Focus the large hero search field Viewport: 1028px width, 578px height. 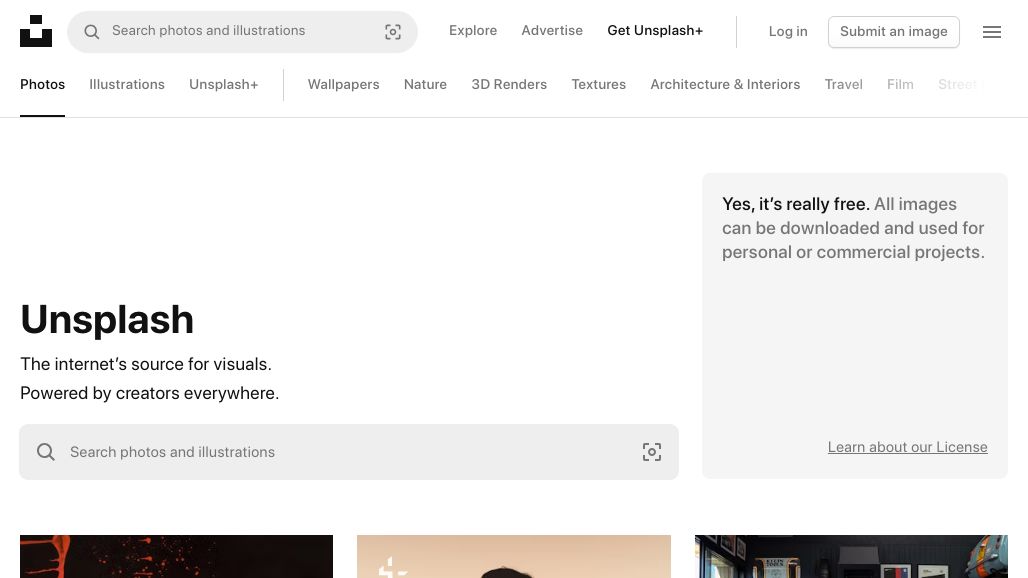point(349,452)
